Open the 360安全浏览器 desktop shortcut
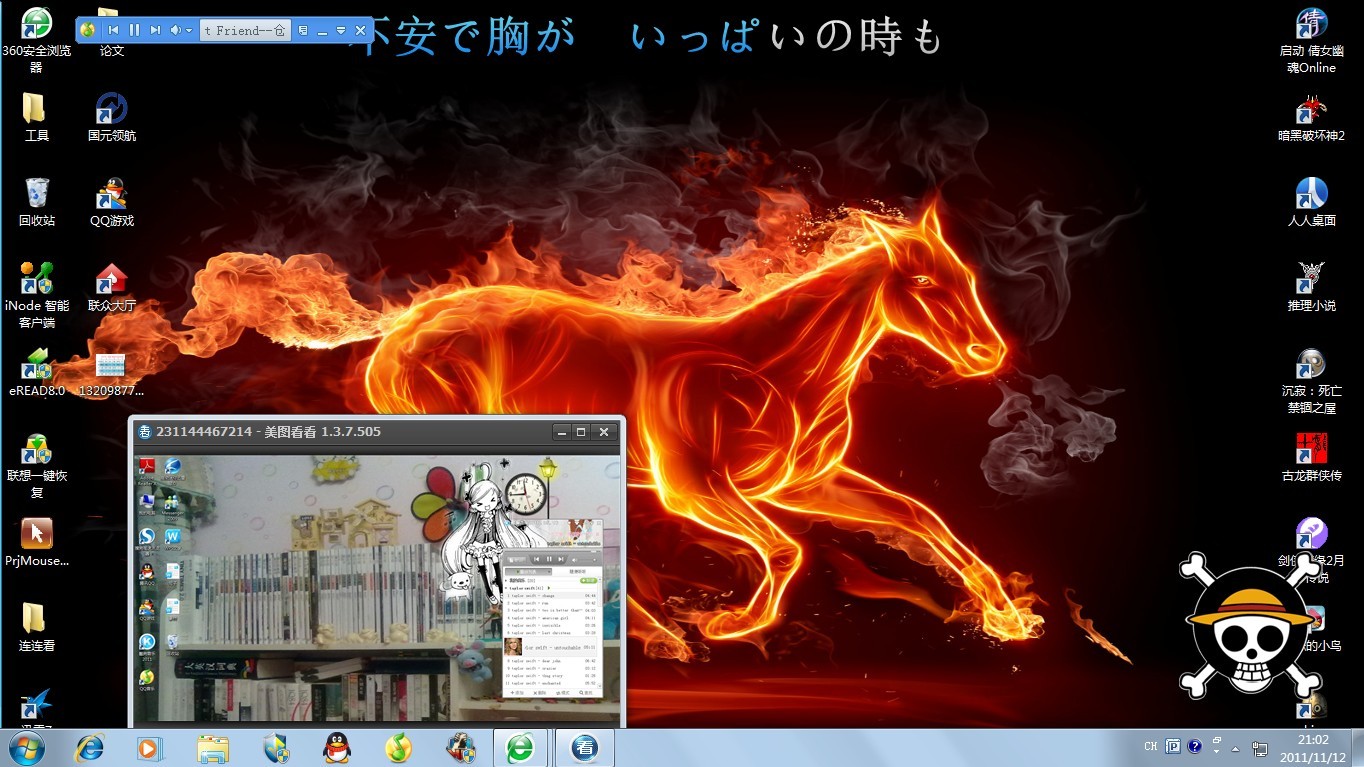Viewport: 1364px width, 767px height. (37, 40)
